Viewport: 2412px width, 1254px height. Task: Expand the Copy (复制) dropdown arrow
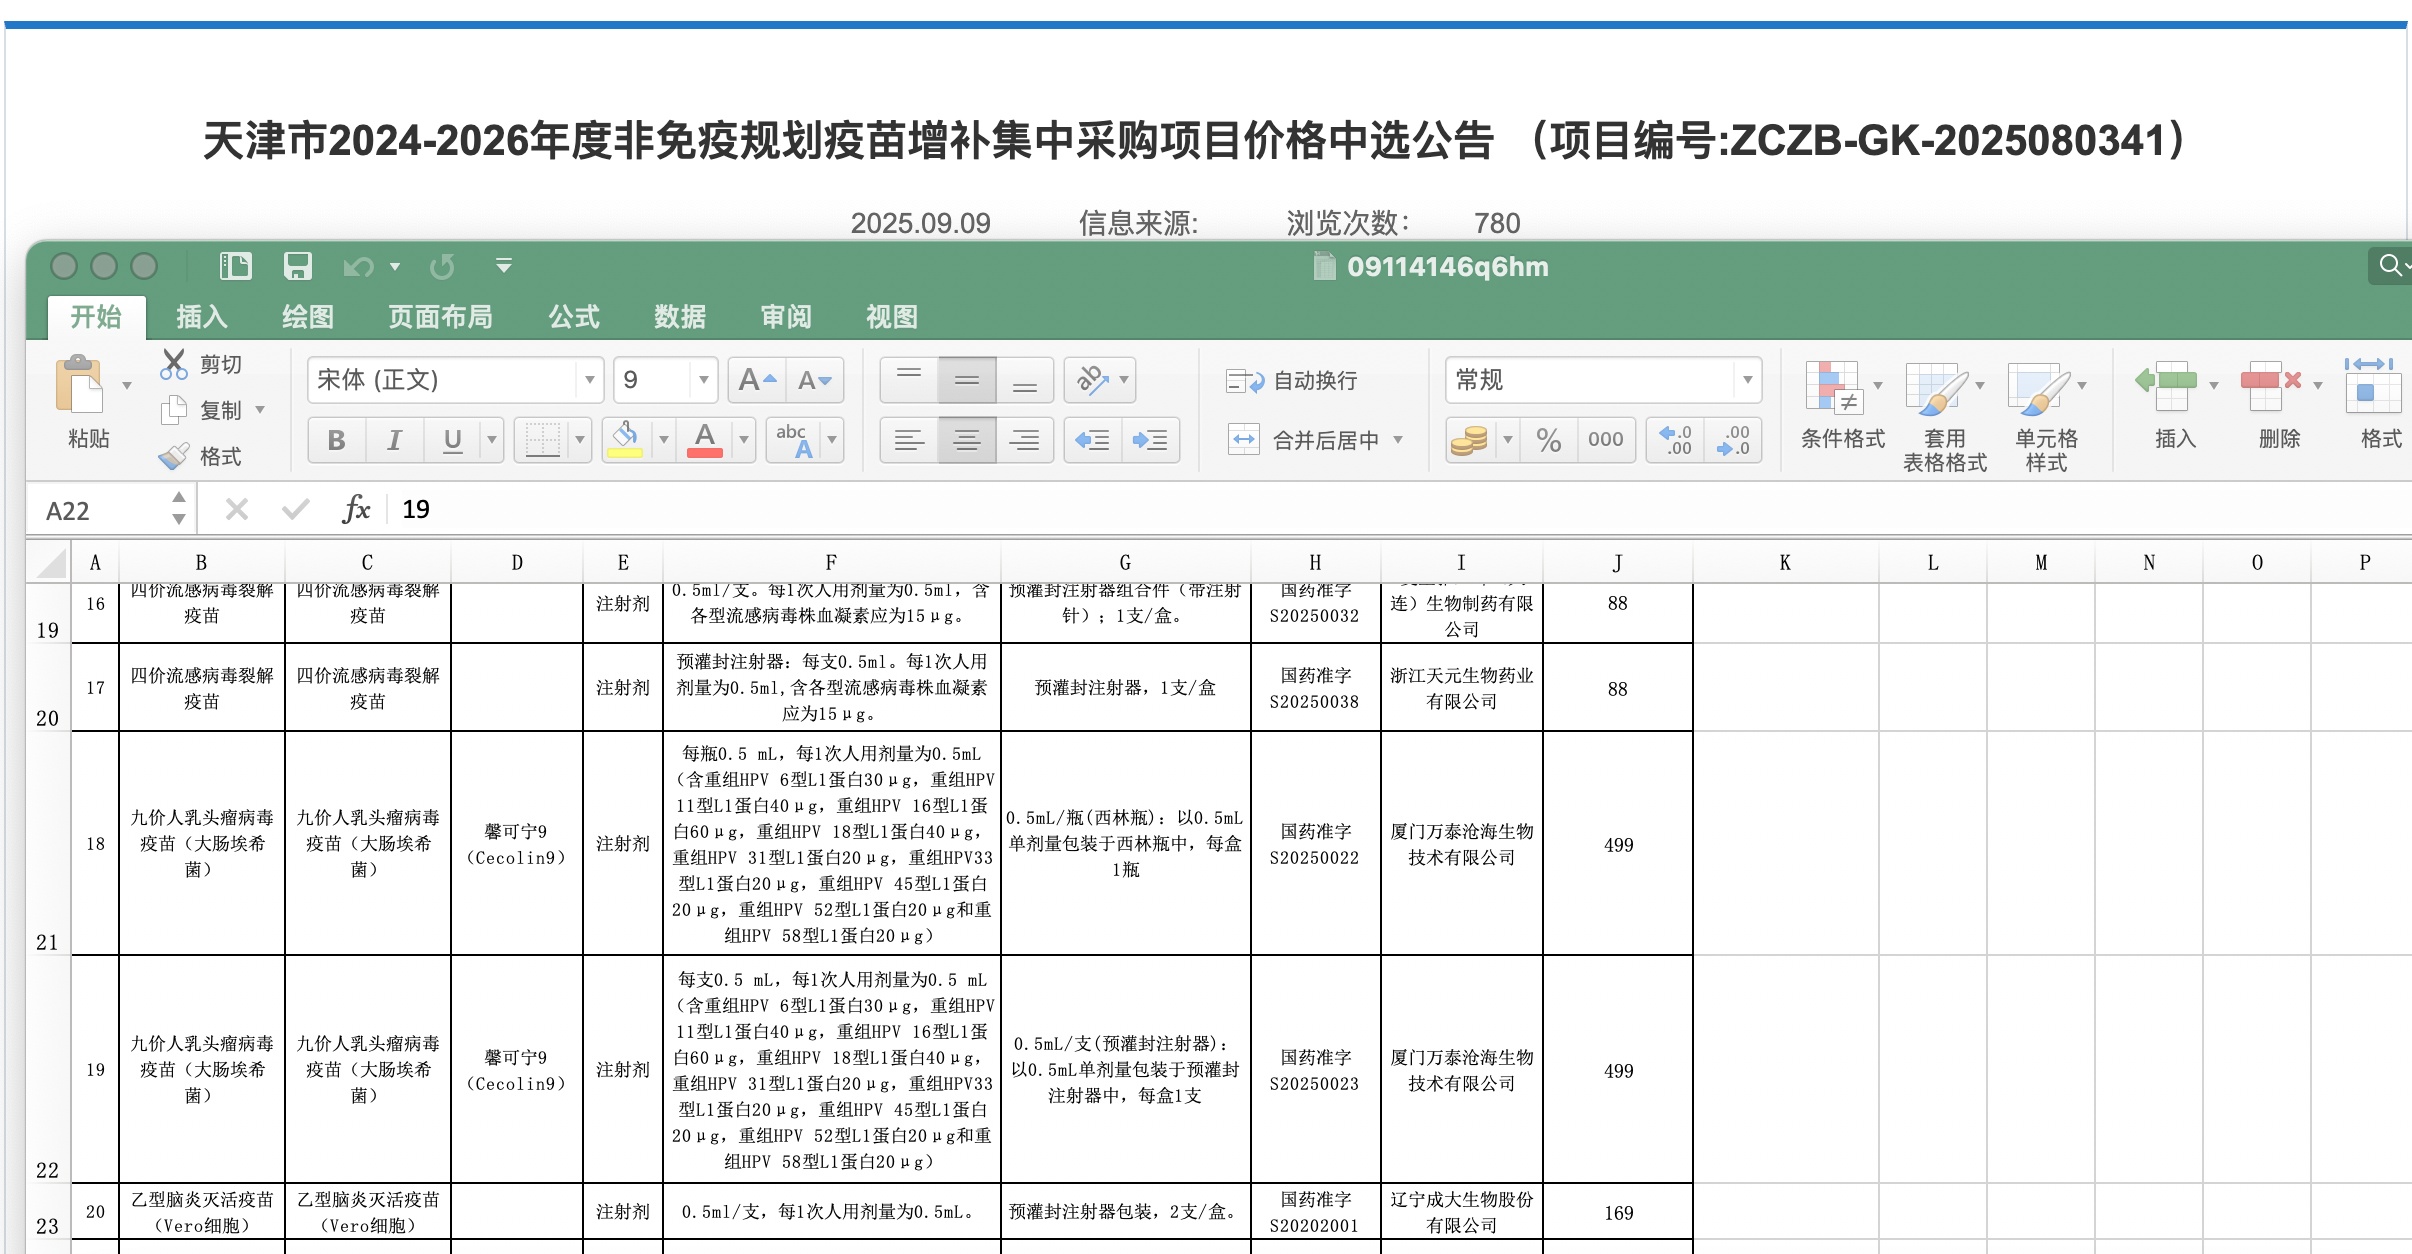[x=260, y=410]
